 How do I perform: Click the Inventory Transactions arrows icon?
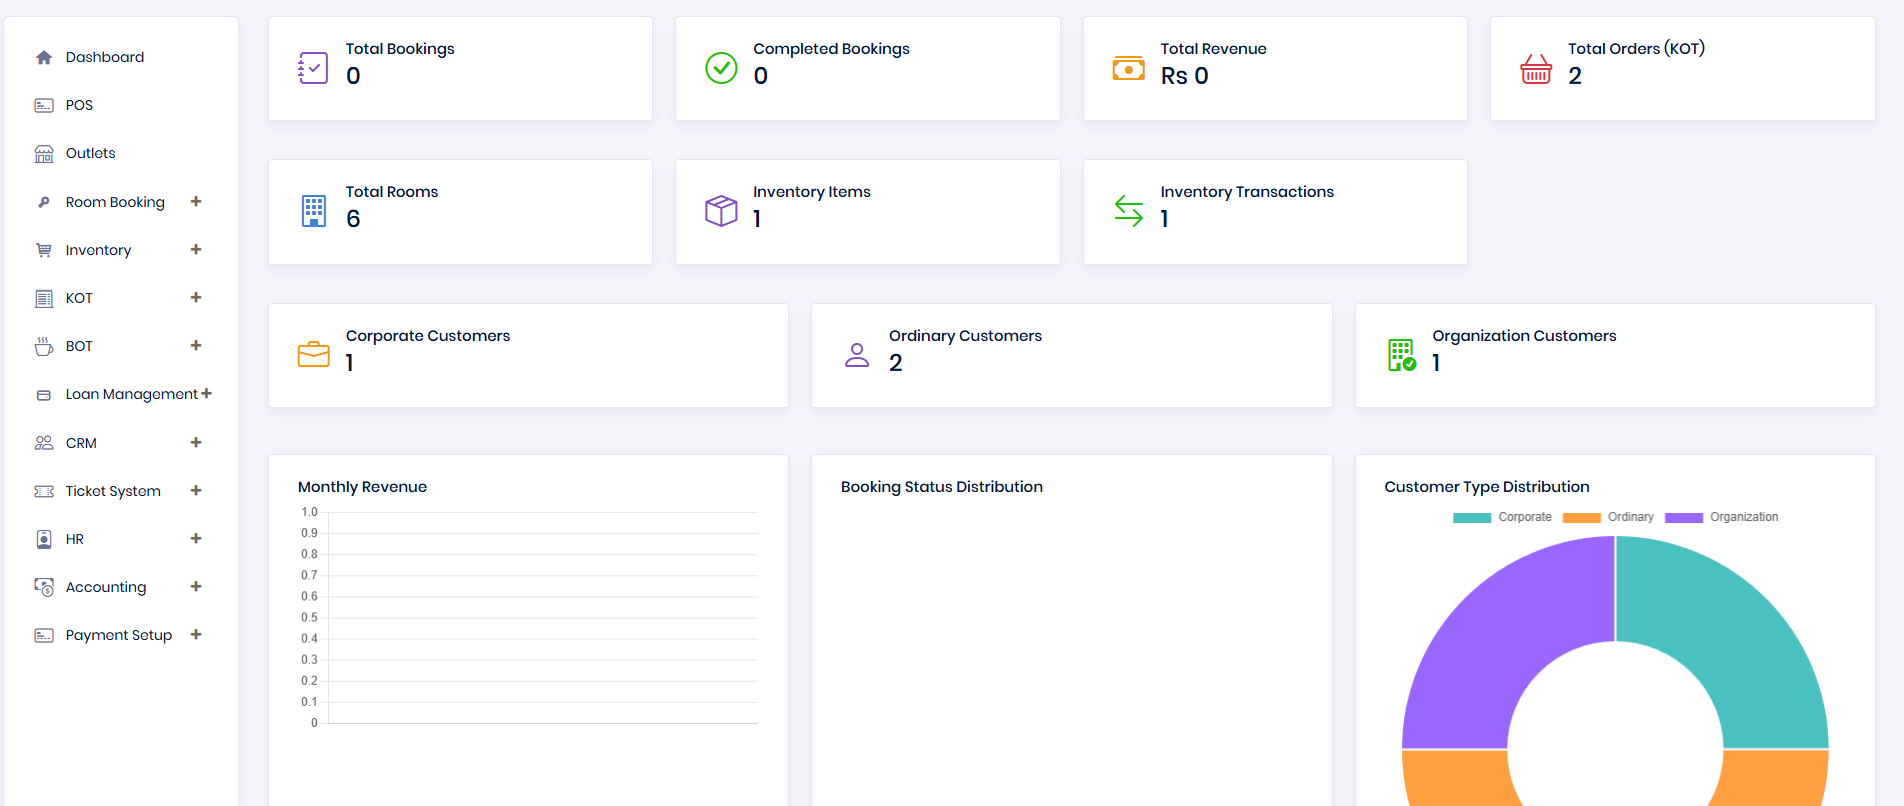tap(1129, 211)
